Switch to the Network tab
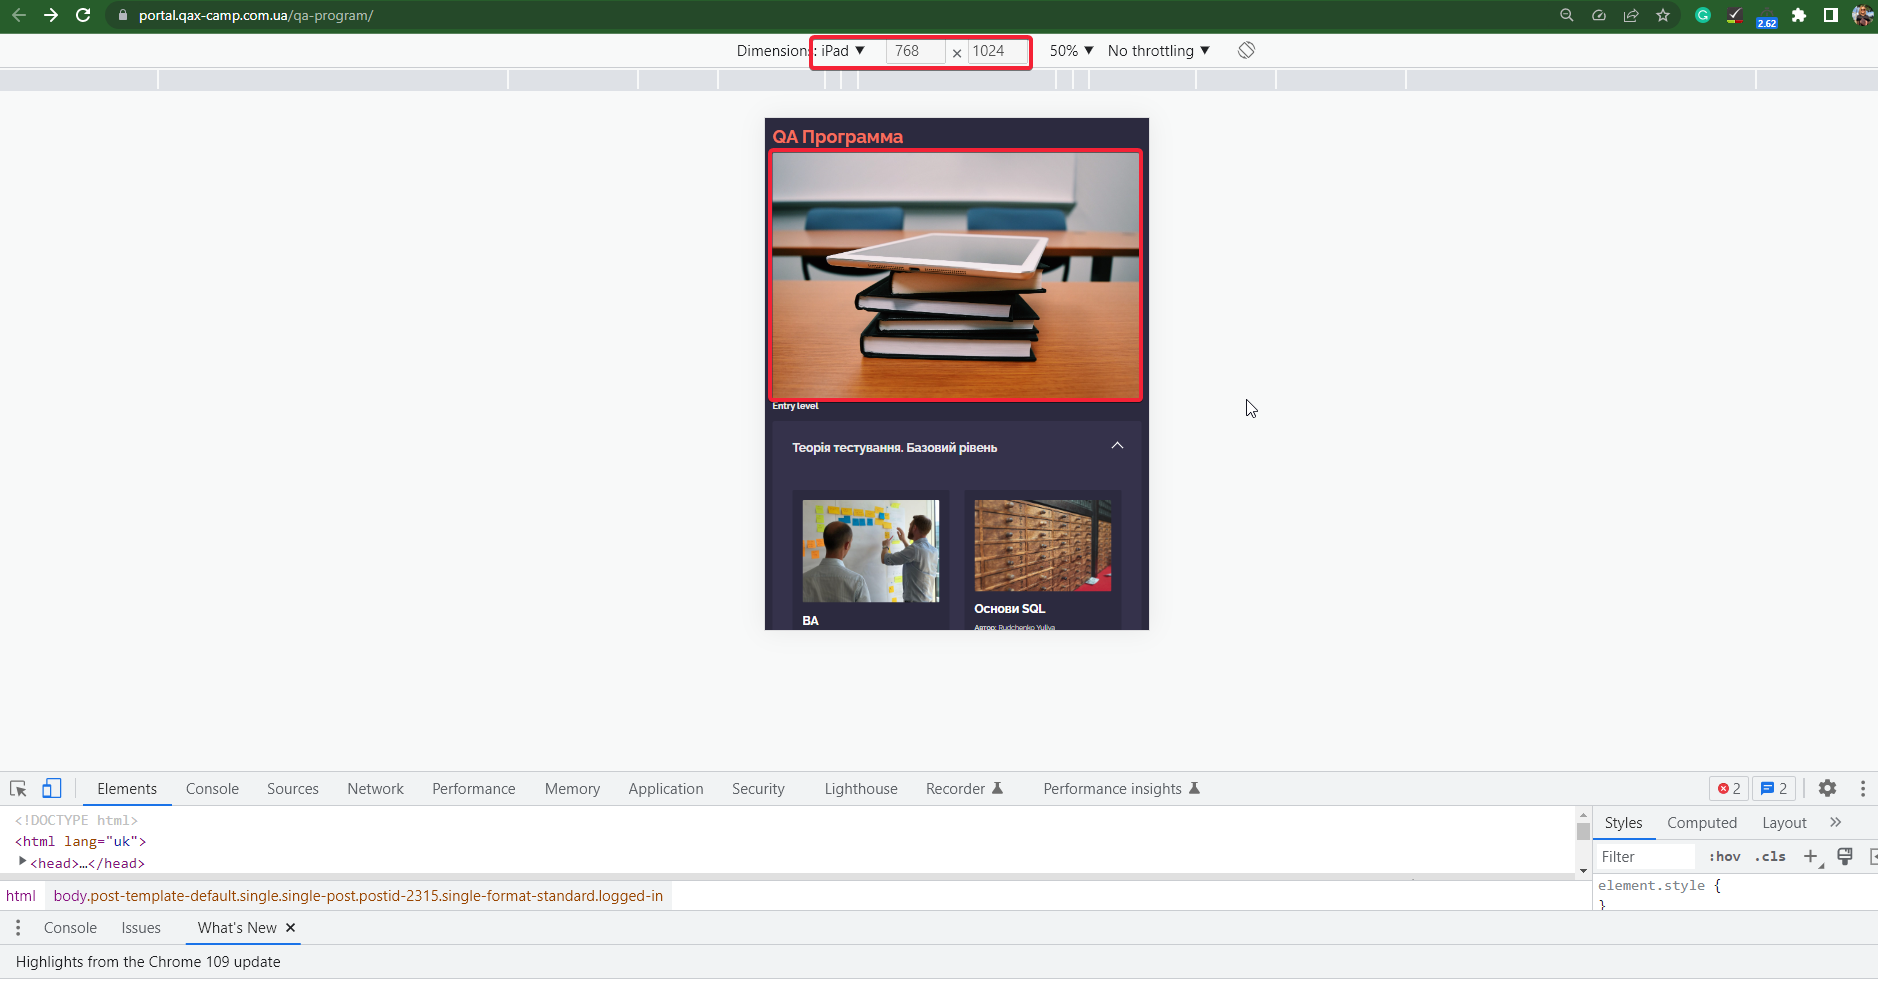This screenshot has width=1878, height=990. coord(374,789)
